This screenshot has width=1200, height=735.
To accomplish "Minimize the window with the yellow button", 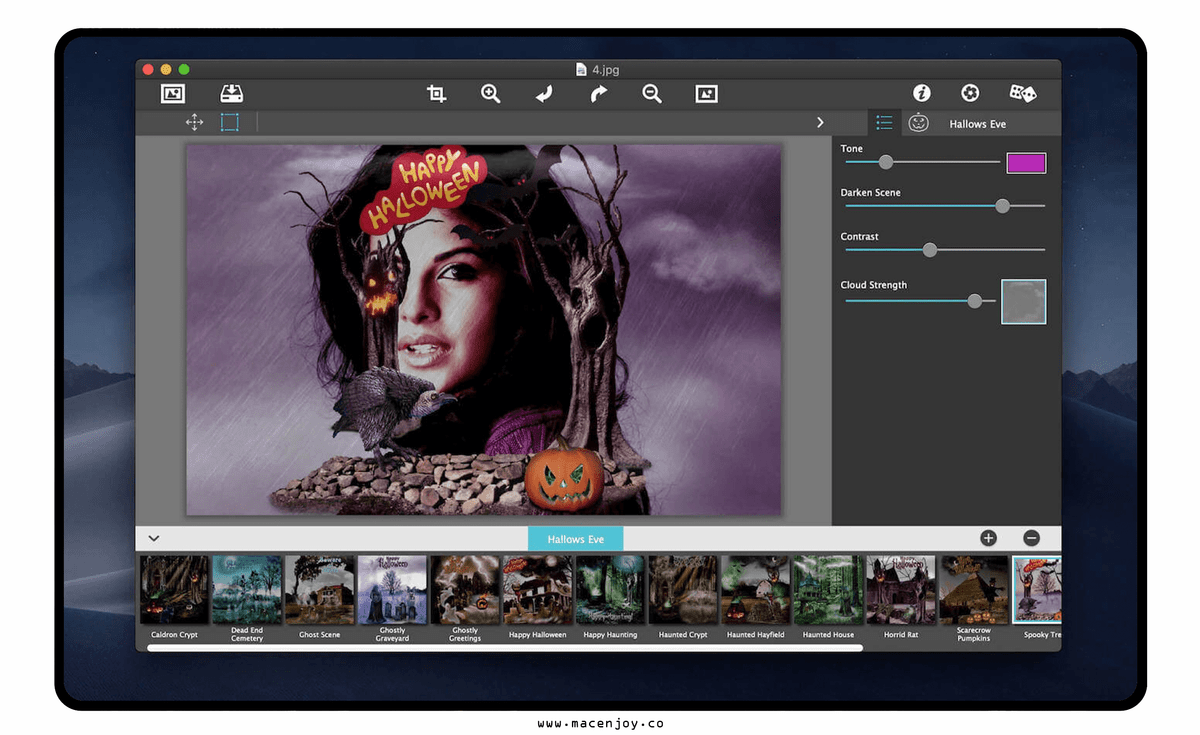I will coord(166,69).
